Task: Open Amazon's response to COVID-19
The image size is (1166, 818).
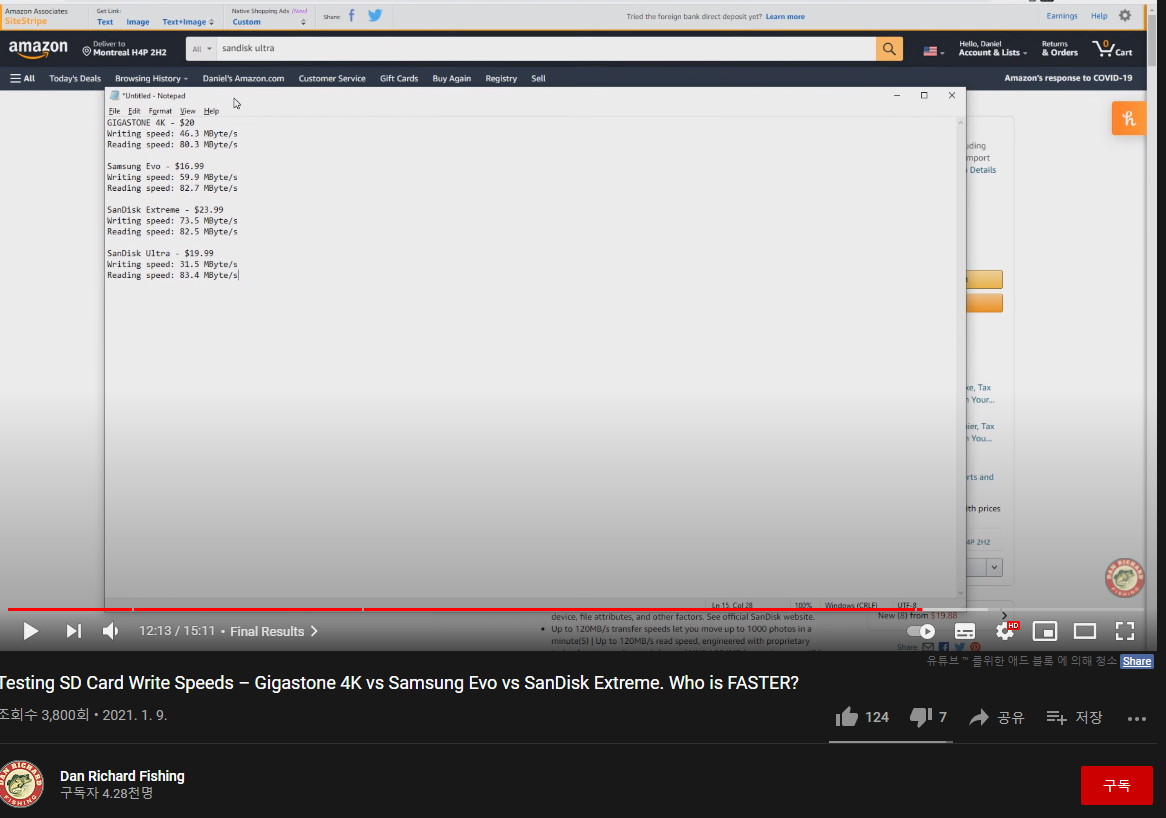Action: 1068,78
